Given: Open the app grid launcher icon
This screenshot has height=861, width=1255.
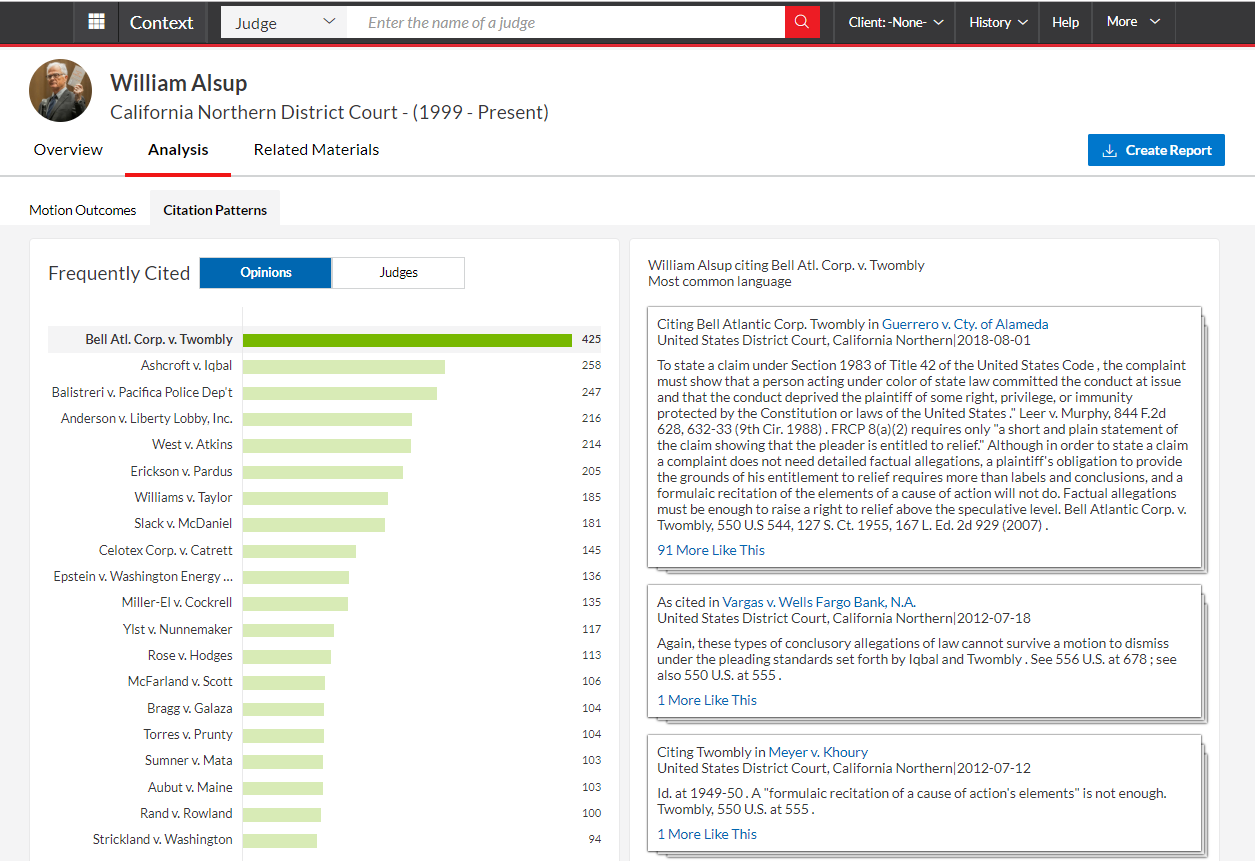Looking at the screenshot, I should pos(96,22).
